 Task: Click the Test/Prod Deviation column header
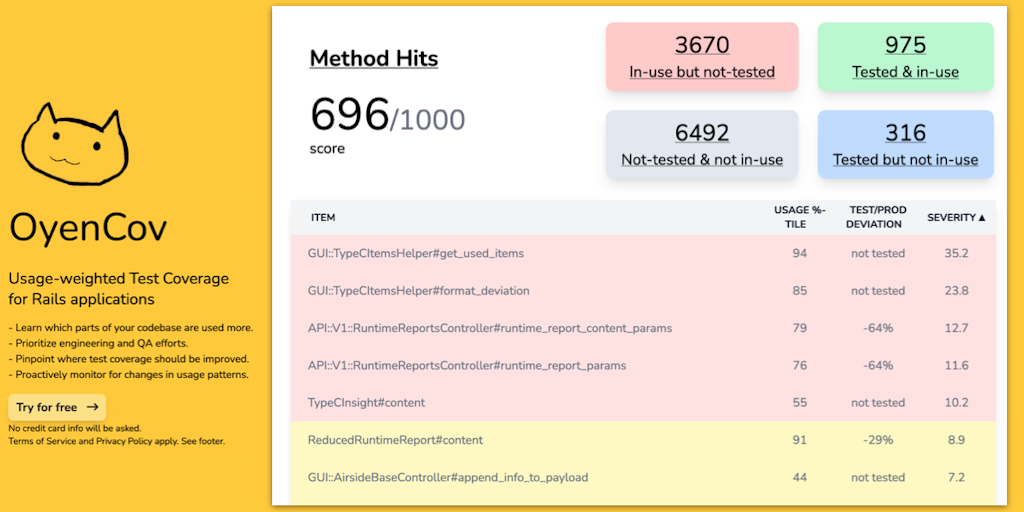point(876,217)
